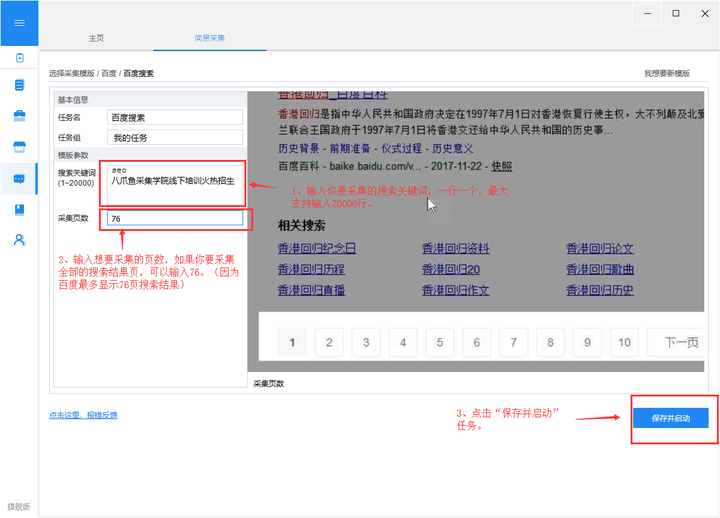Image resolution: width=720 pixels, height=518 pixels.
Task: Click page 10 in preview pagination
Action: point(624,342)
